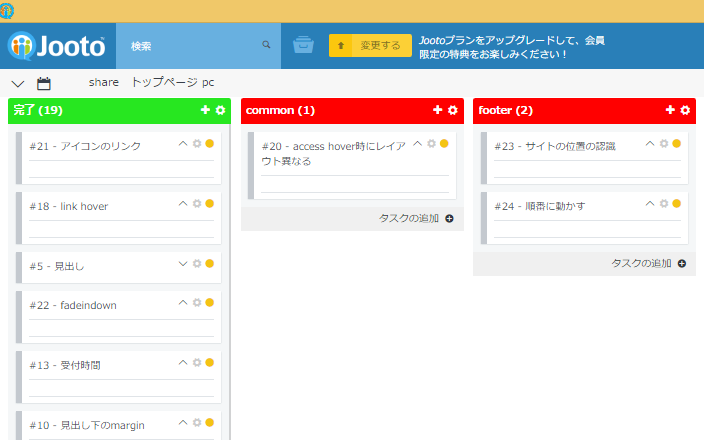This screenshot has height=440, width=704.
Task: Click the search magnifier icon
Action: [266, 45]
